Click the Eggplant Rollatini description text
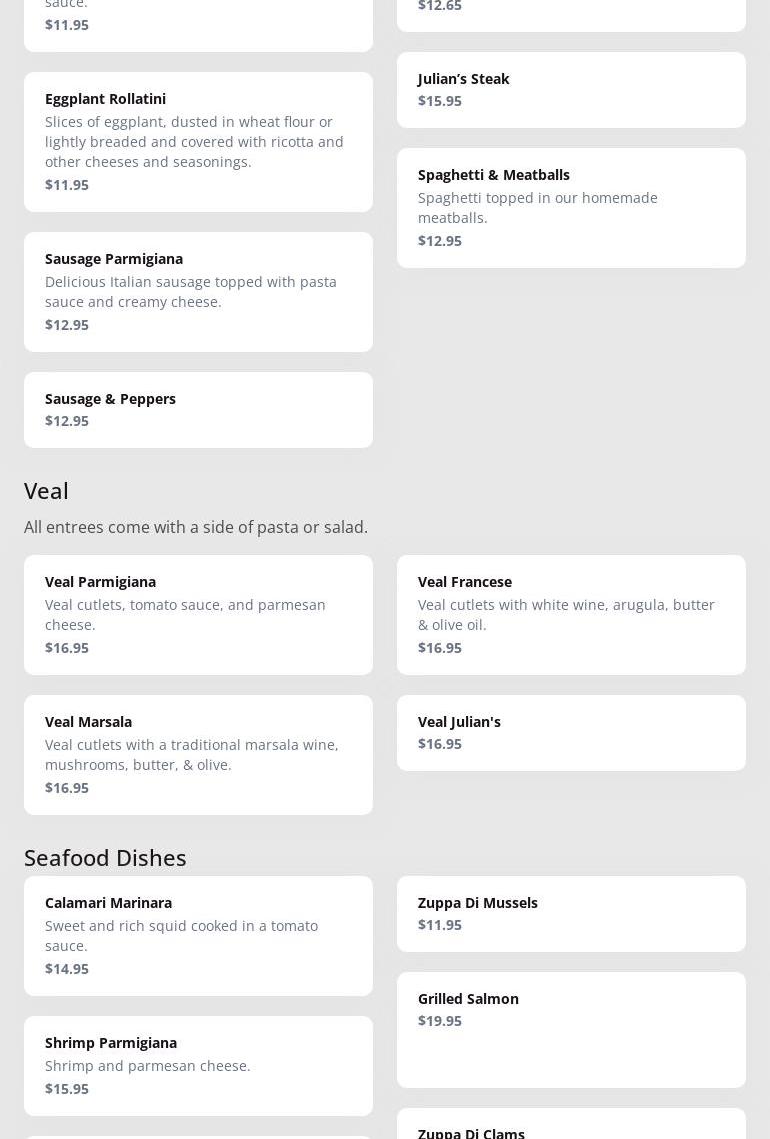This screenshot has width=770, height=1139. point(194,142)
